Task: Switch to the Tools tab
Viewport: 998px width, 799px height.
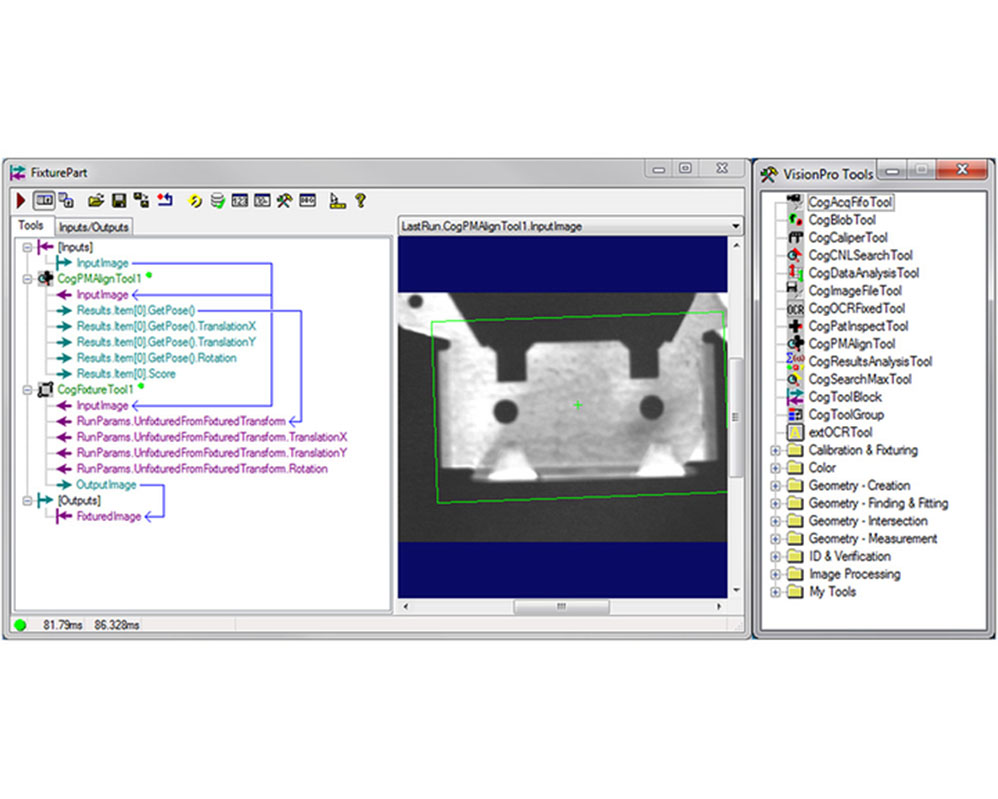Action: [x=31, y=225]
